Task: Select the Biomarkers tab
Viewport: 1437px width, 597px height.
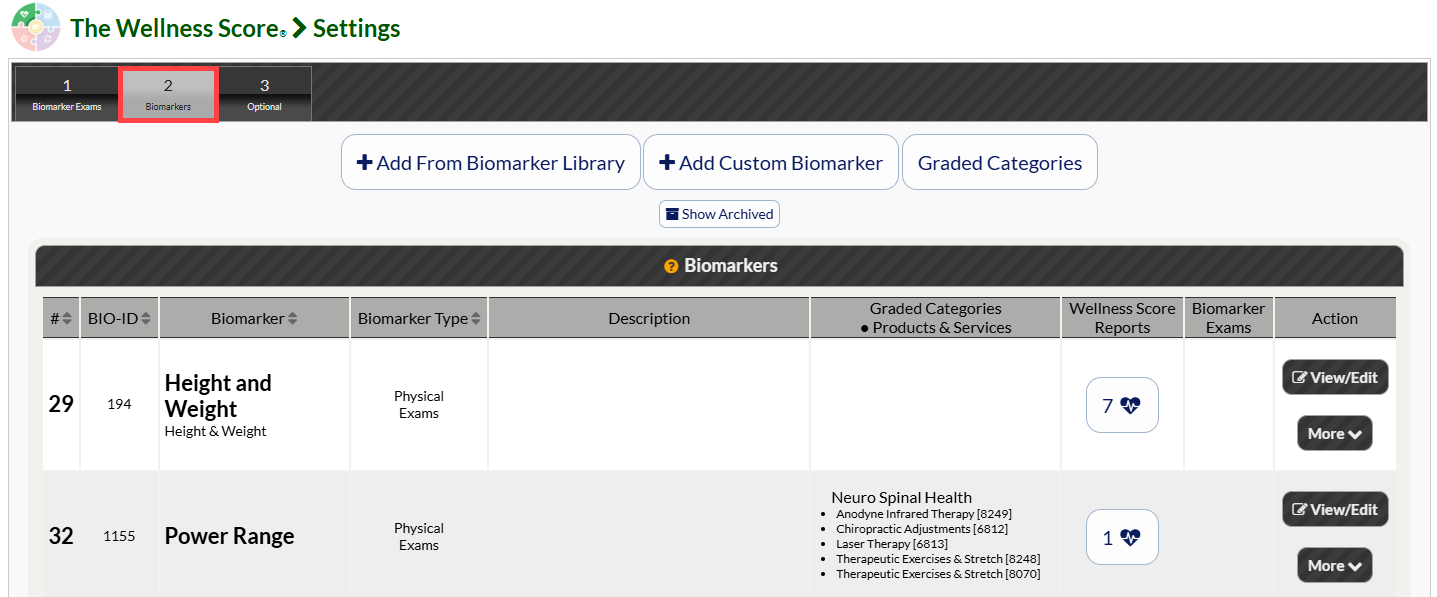Action: 168,95
